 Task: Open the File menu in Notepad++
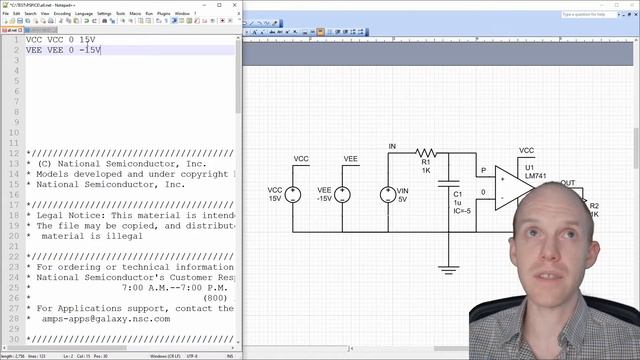(x=6, y=13)
